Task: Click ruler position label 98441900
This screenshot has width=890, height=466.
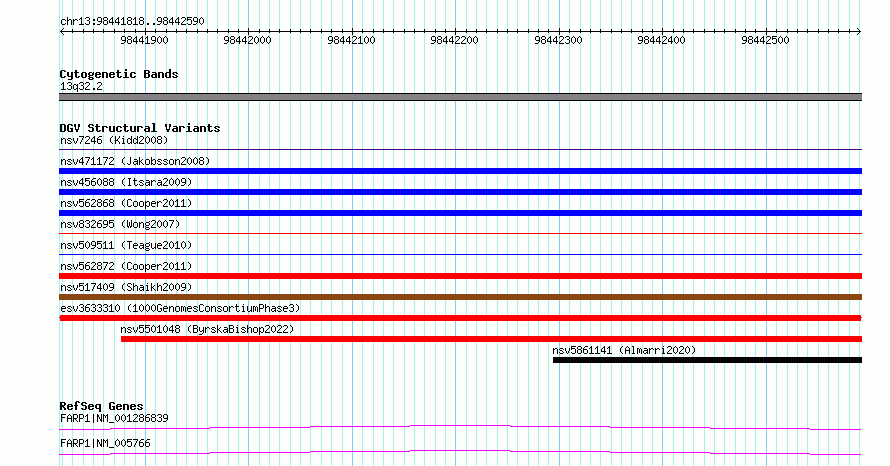Action: pos(144,40)
